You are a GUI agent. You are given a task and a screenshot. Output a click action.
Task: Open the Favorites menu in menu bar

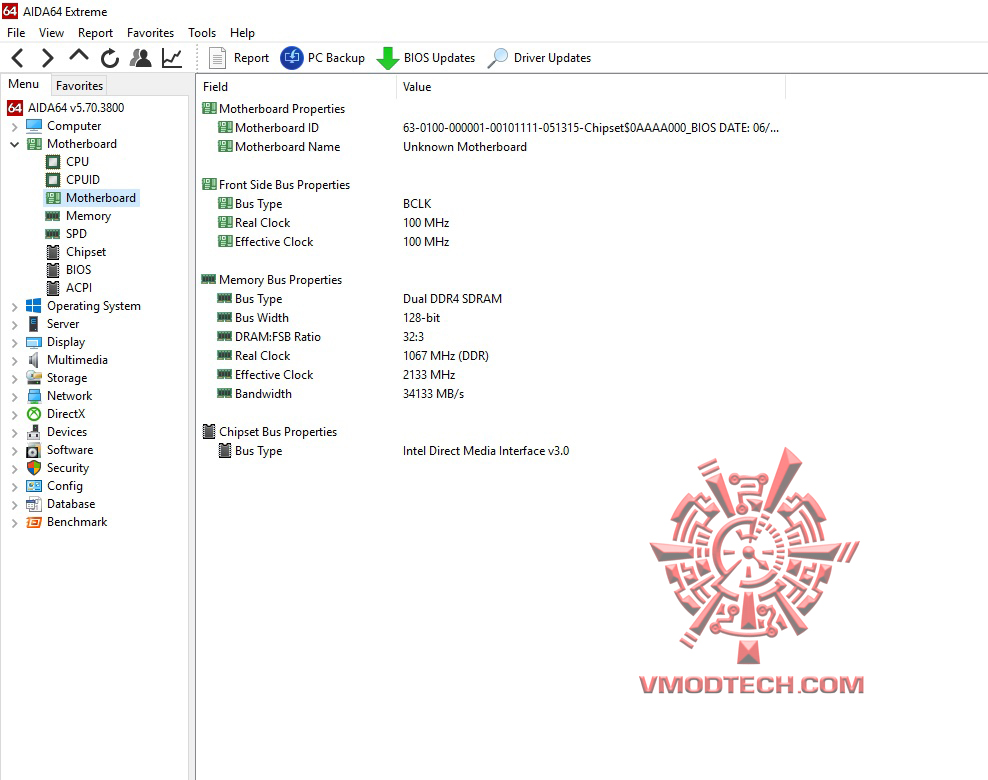click(150, 33)
